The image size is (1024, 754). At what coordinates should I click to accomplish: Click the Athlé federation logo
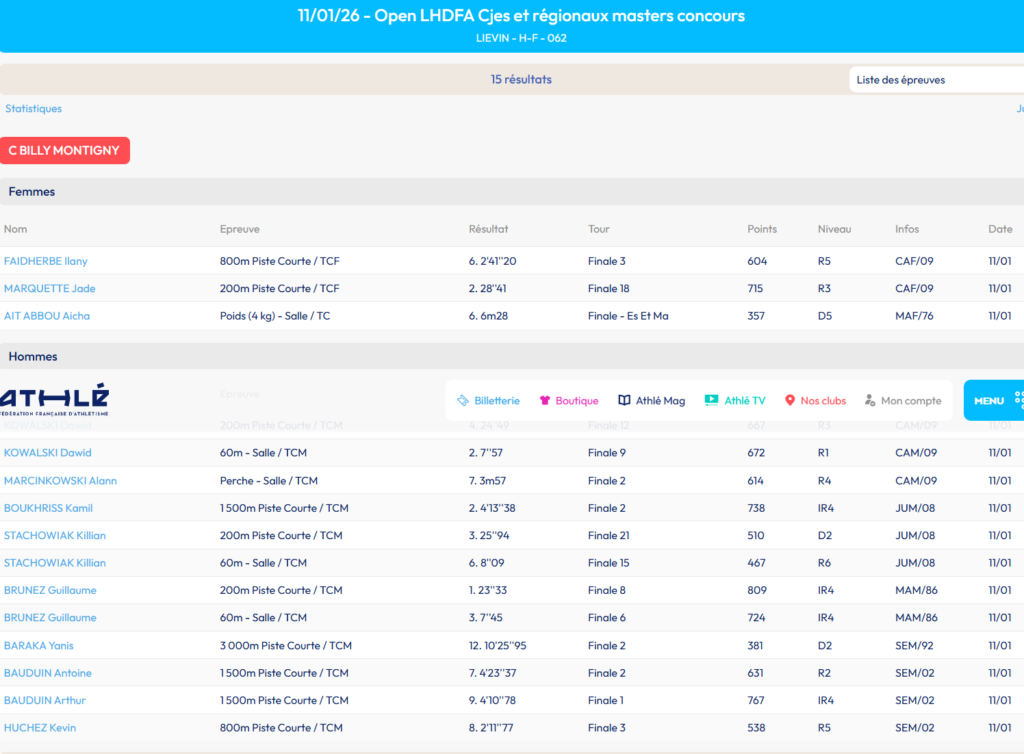coord(55,399)
